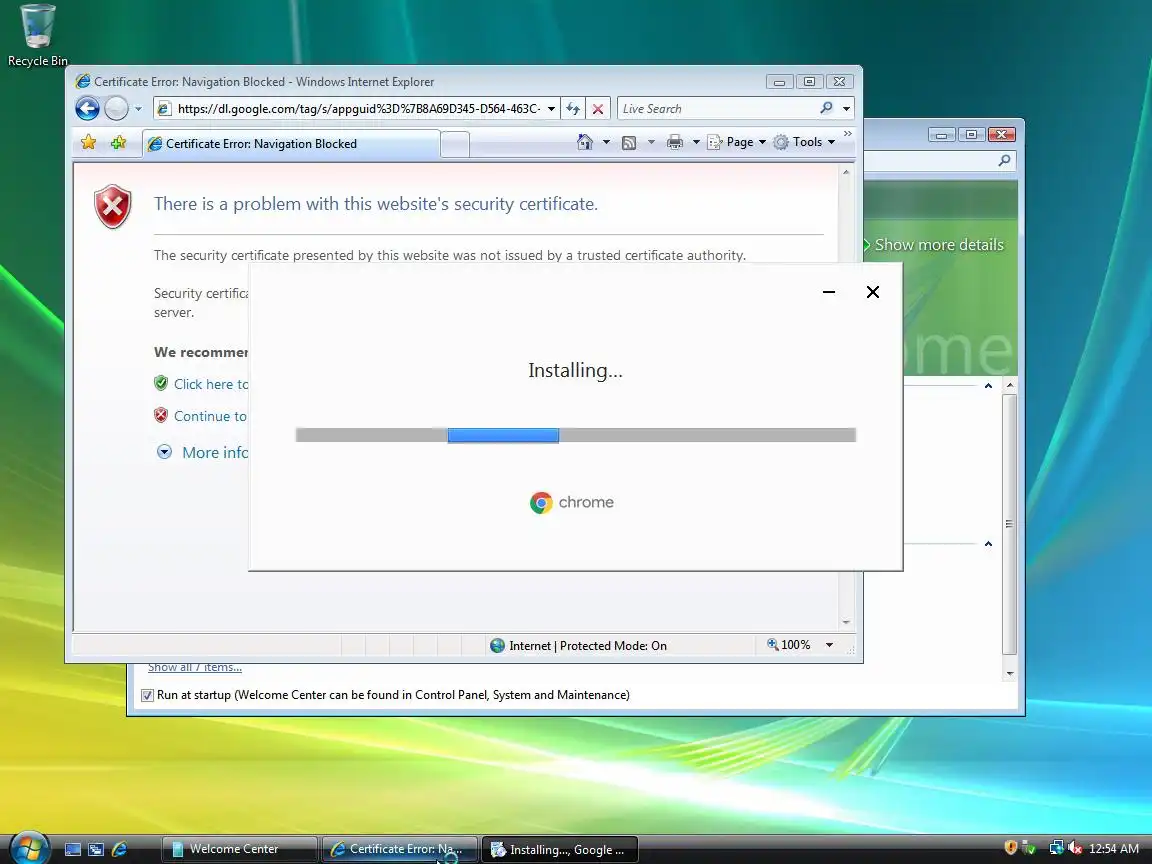1152x864 pixels.
Task: Click the Chrome installer progress bar
Action: coord(575,435)
